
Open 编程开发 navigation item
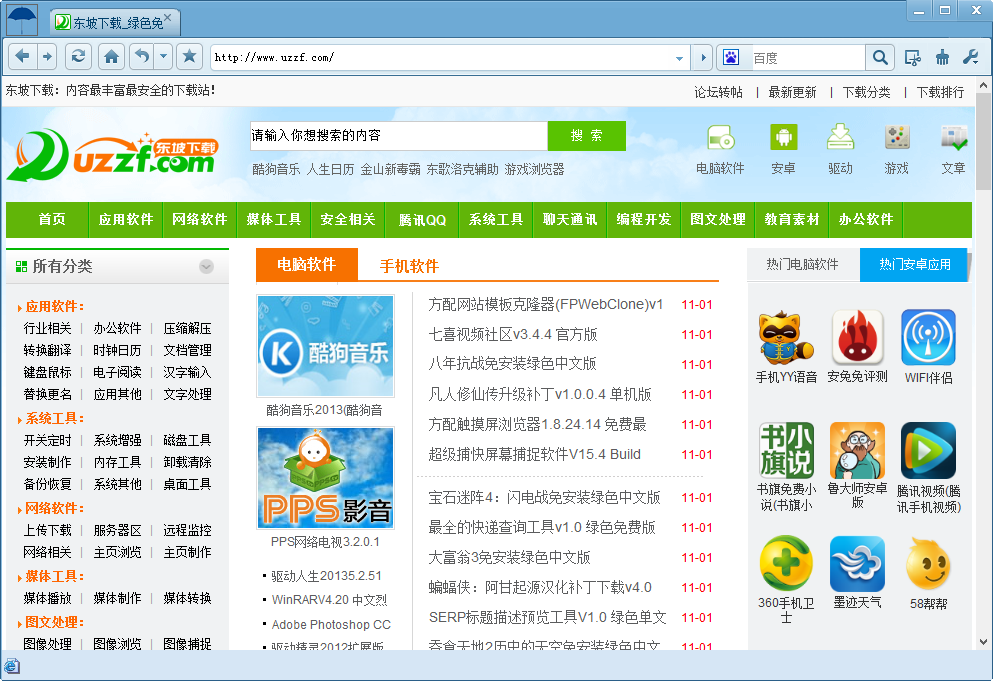pos(644,220)
